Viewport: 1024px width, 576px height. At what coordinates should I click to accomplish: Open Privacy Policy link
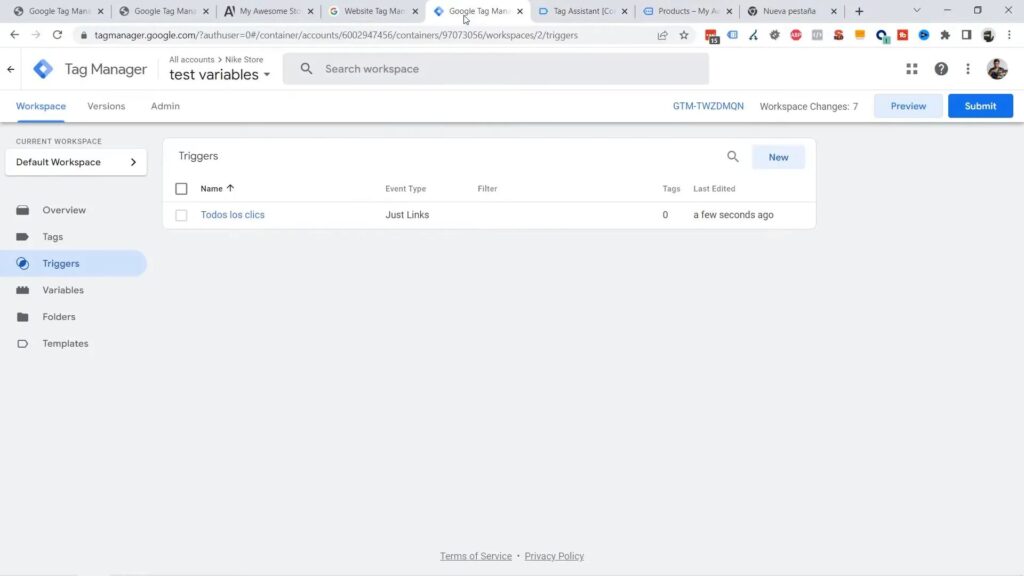click(554, 556)
